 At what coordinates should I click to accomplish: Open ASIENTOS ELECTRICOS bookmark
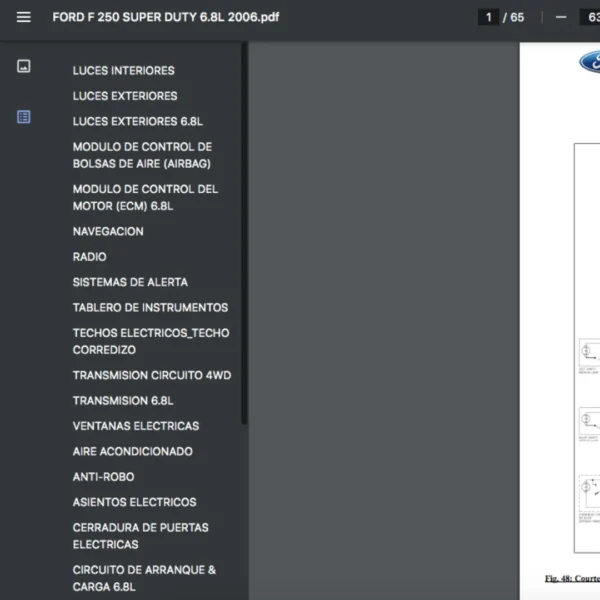pyautogui.click(x=135, y=502)
